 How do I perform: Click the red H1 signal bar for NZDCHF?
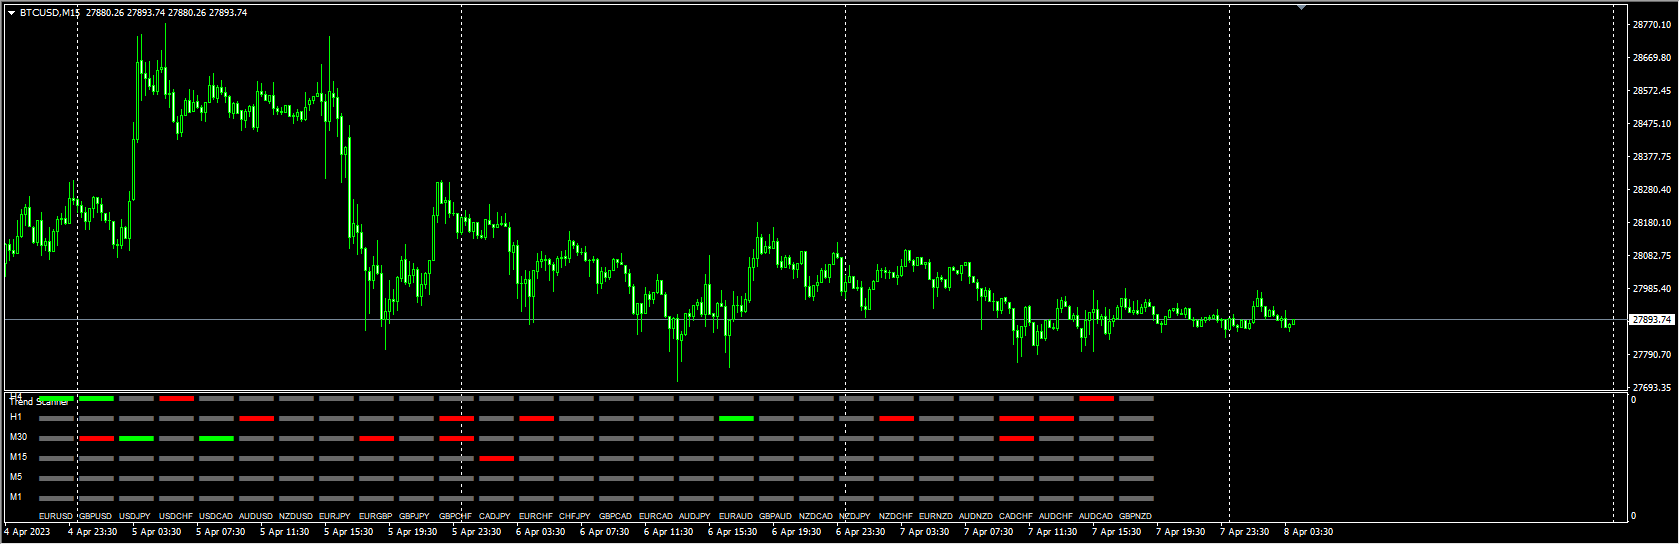[896, 419]
